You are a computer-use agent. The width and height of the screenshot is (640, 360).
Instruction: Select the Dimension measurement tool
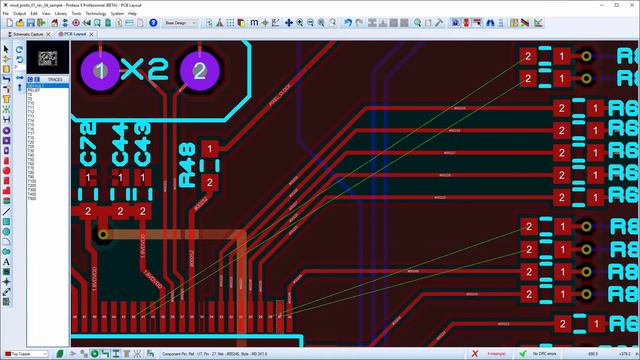pos(6,292)
